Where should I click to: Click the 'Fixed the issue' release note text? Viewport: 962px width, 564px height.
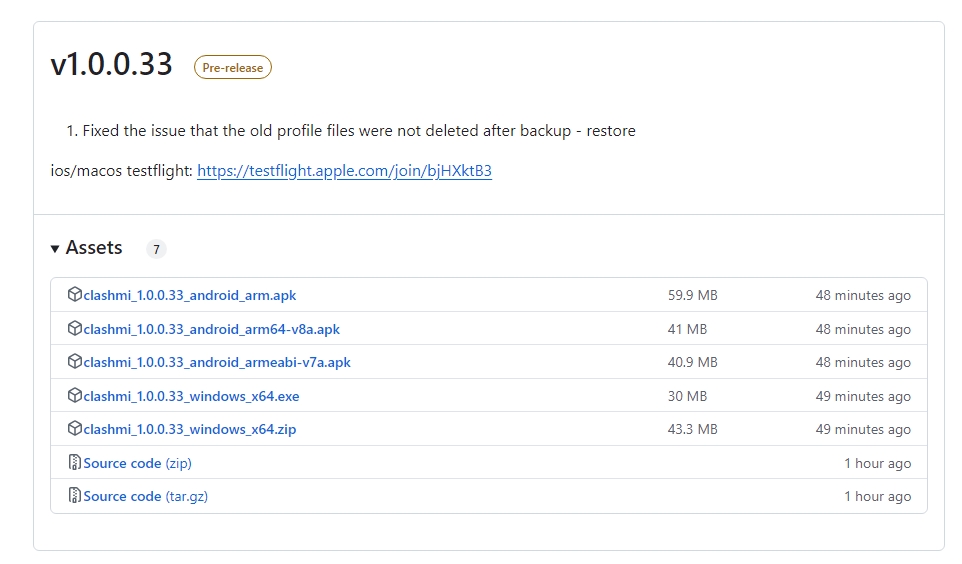pyautogui.click(x=359, y=131)
